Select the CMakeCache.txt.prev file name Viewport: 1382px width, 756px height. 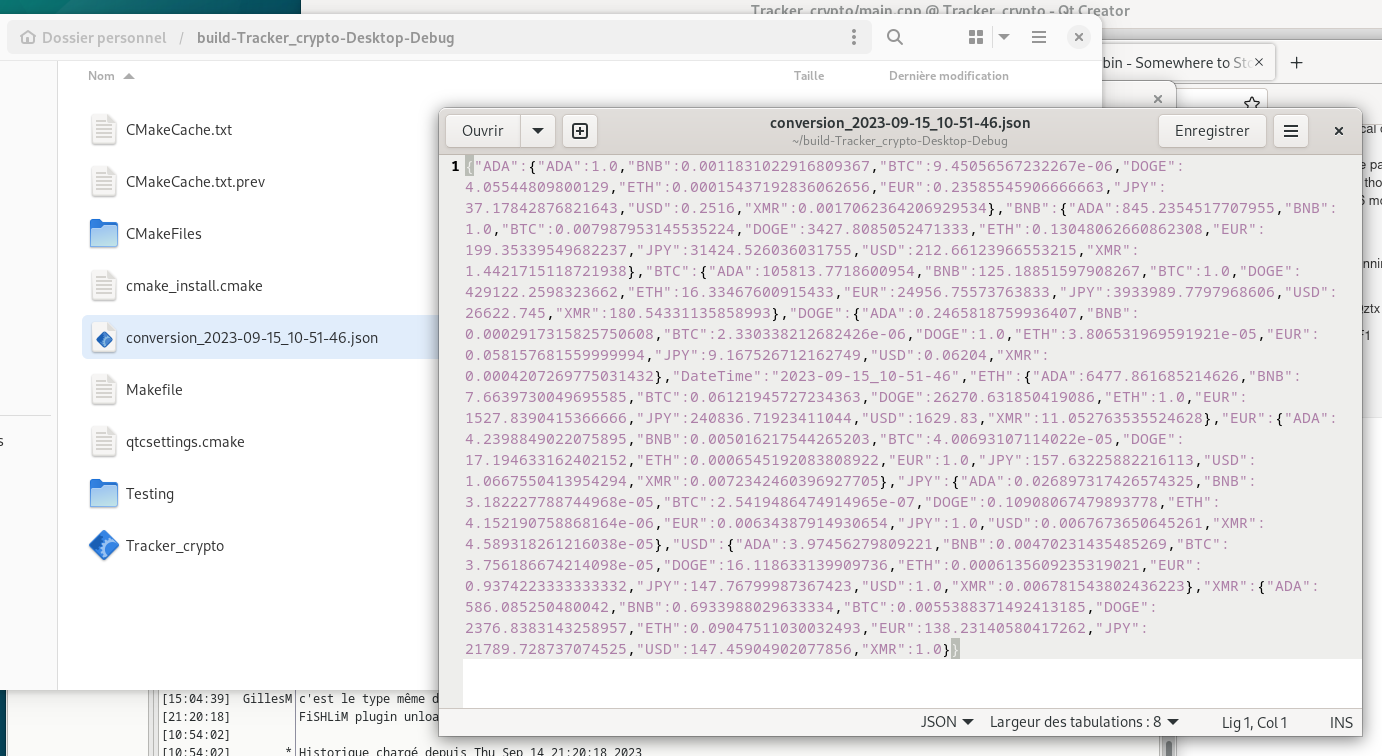[x=195, y=182]
